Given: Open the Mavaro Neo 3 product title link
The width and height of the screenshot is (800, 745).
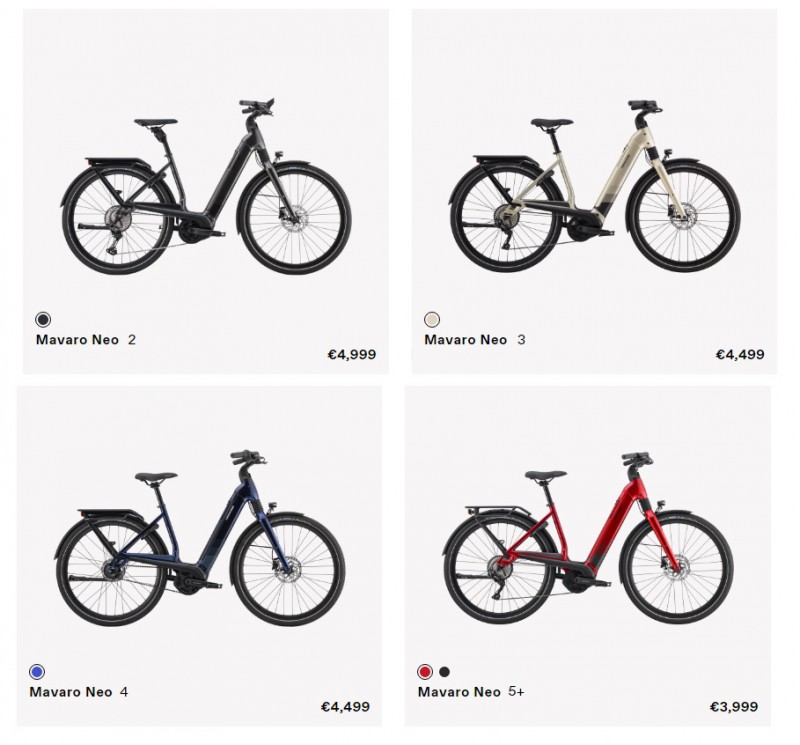Looking at the screenshot, I should tap(474, 339).
